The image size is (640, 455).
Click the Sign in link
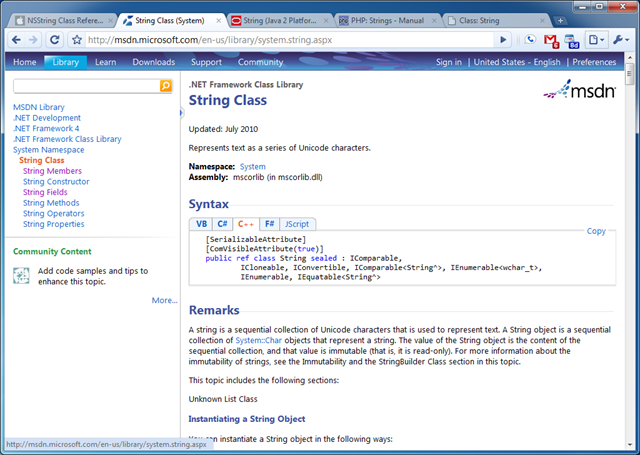(x=449, y=62)
